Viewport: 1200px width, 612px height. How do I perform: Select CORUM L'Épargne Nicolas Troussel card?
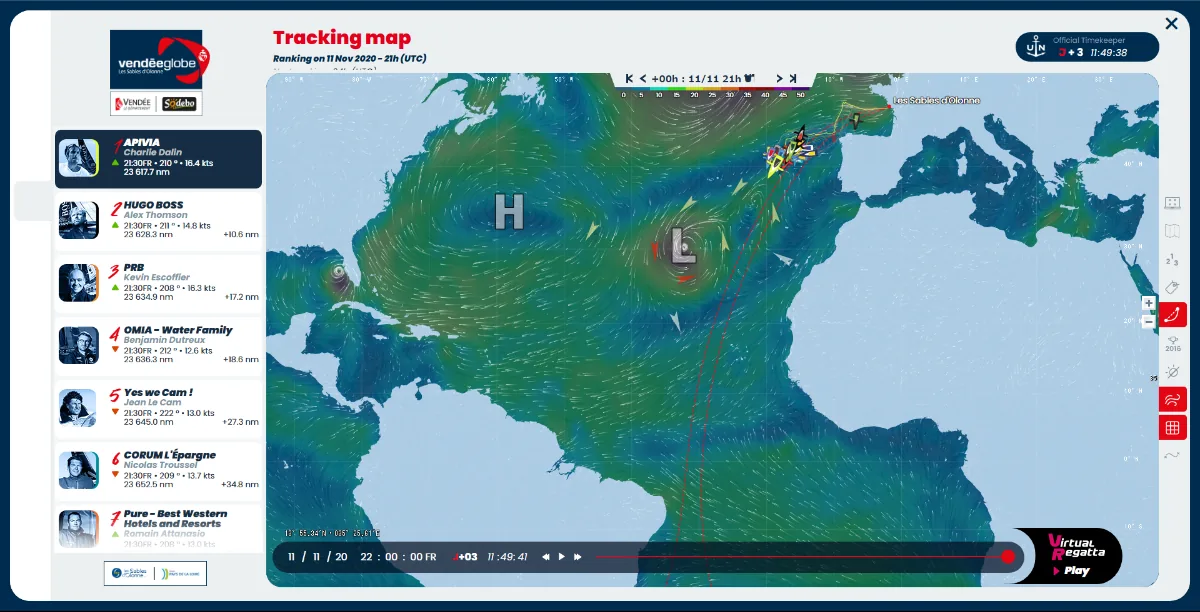158,470
